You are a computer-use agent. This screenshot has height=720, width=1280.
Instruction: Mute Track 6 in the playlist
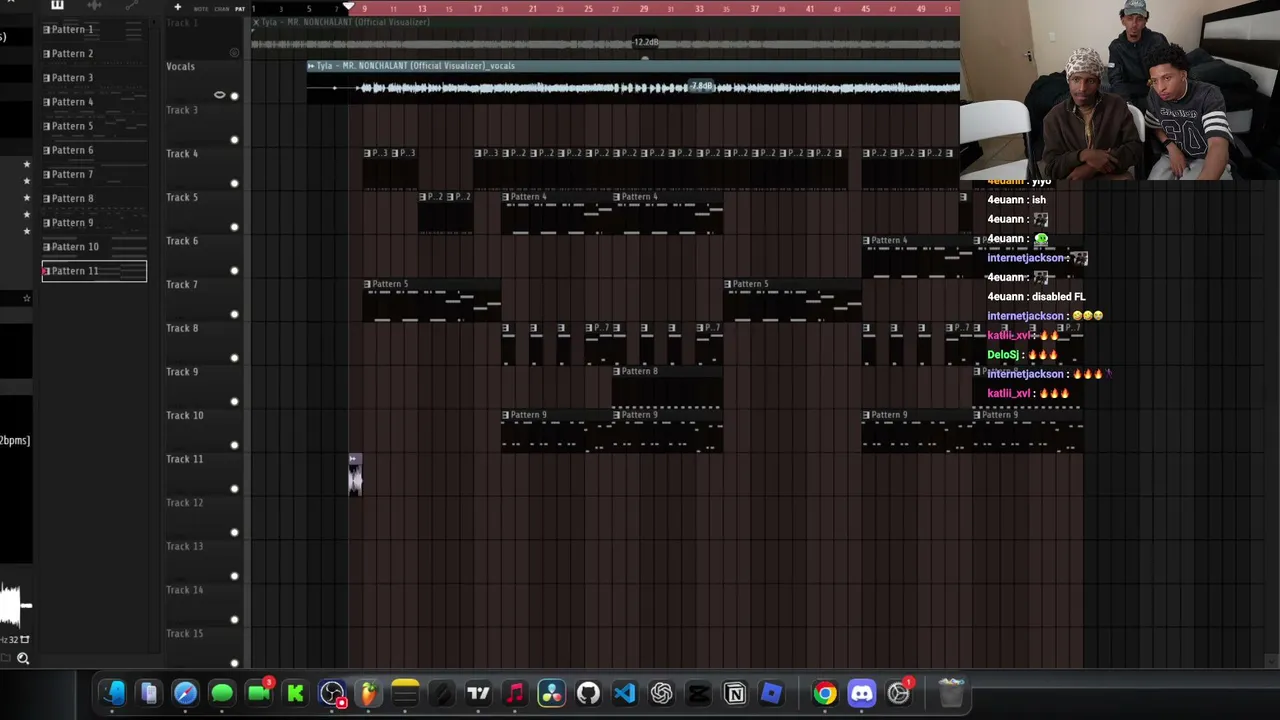234,270
